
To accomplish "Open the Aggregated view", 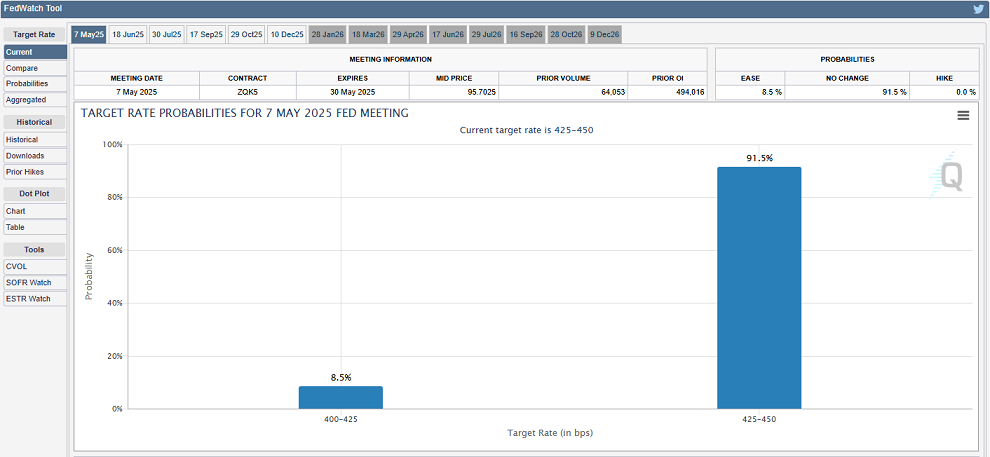I will tap(26, 100).
